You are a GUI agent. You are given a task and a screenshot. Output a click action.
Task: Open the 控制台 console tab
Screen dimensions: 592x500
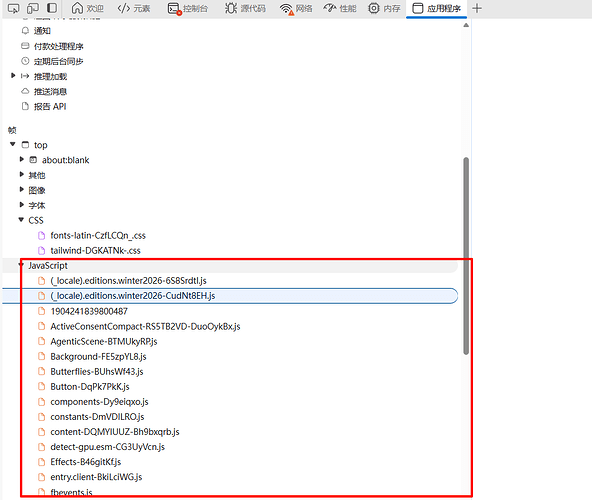(x=188, y=8)
